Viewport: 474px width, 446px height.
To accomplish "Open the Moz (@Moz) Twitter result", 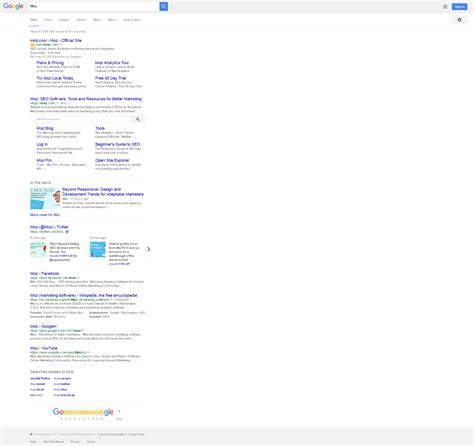I will tap(49, 227).
